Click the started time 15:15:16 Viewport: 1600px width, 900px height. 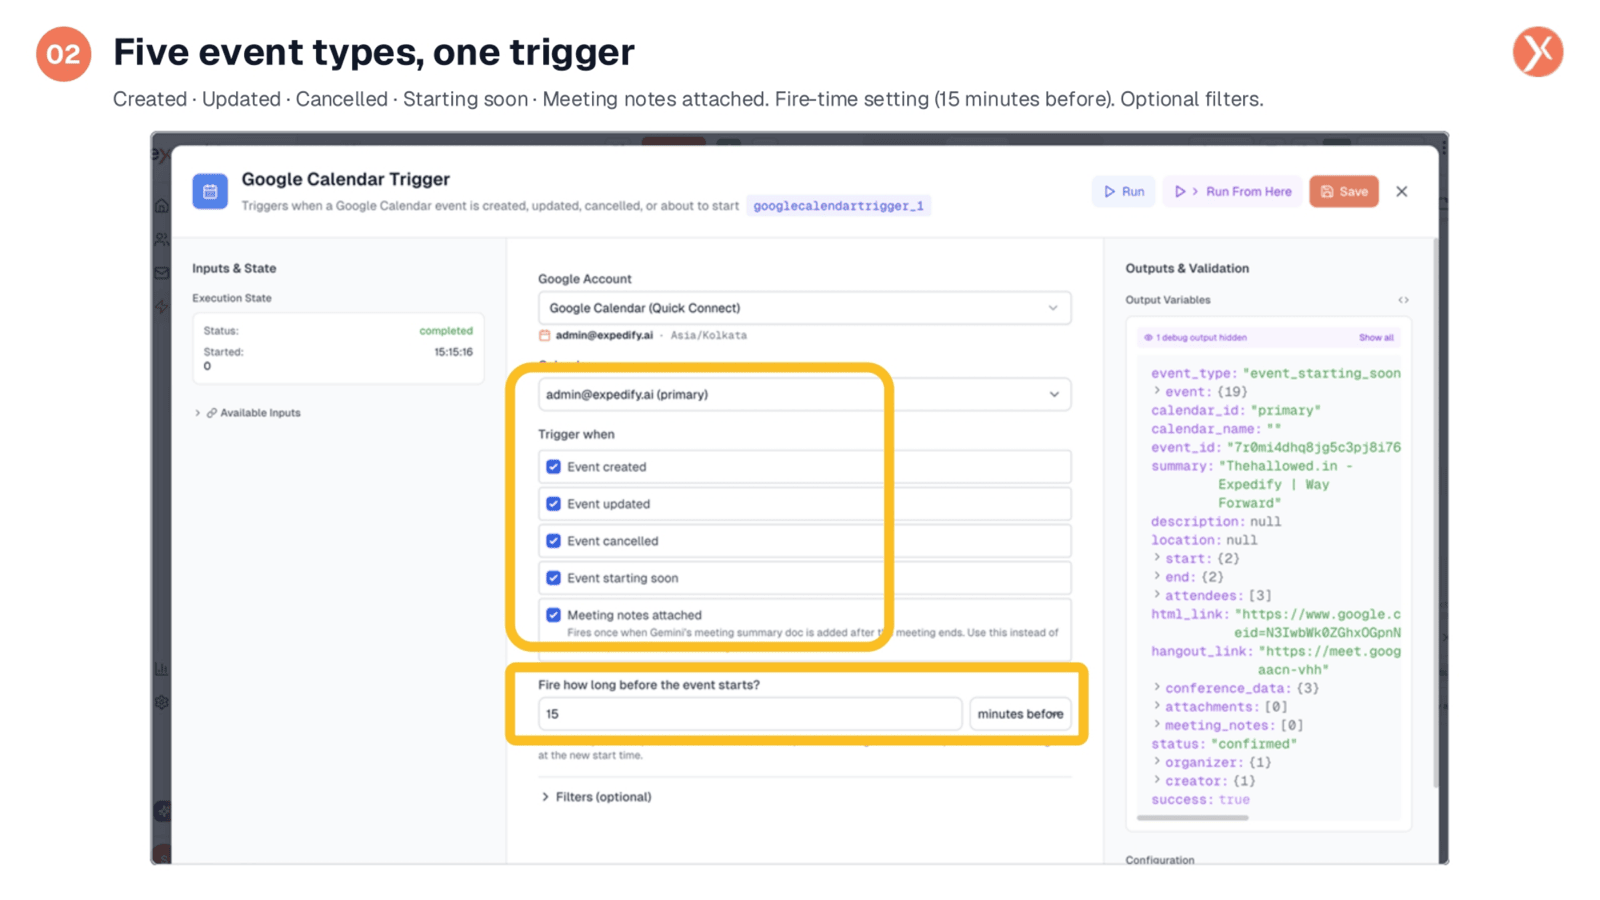tap(453, 352)
